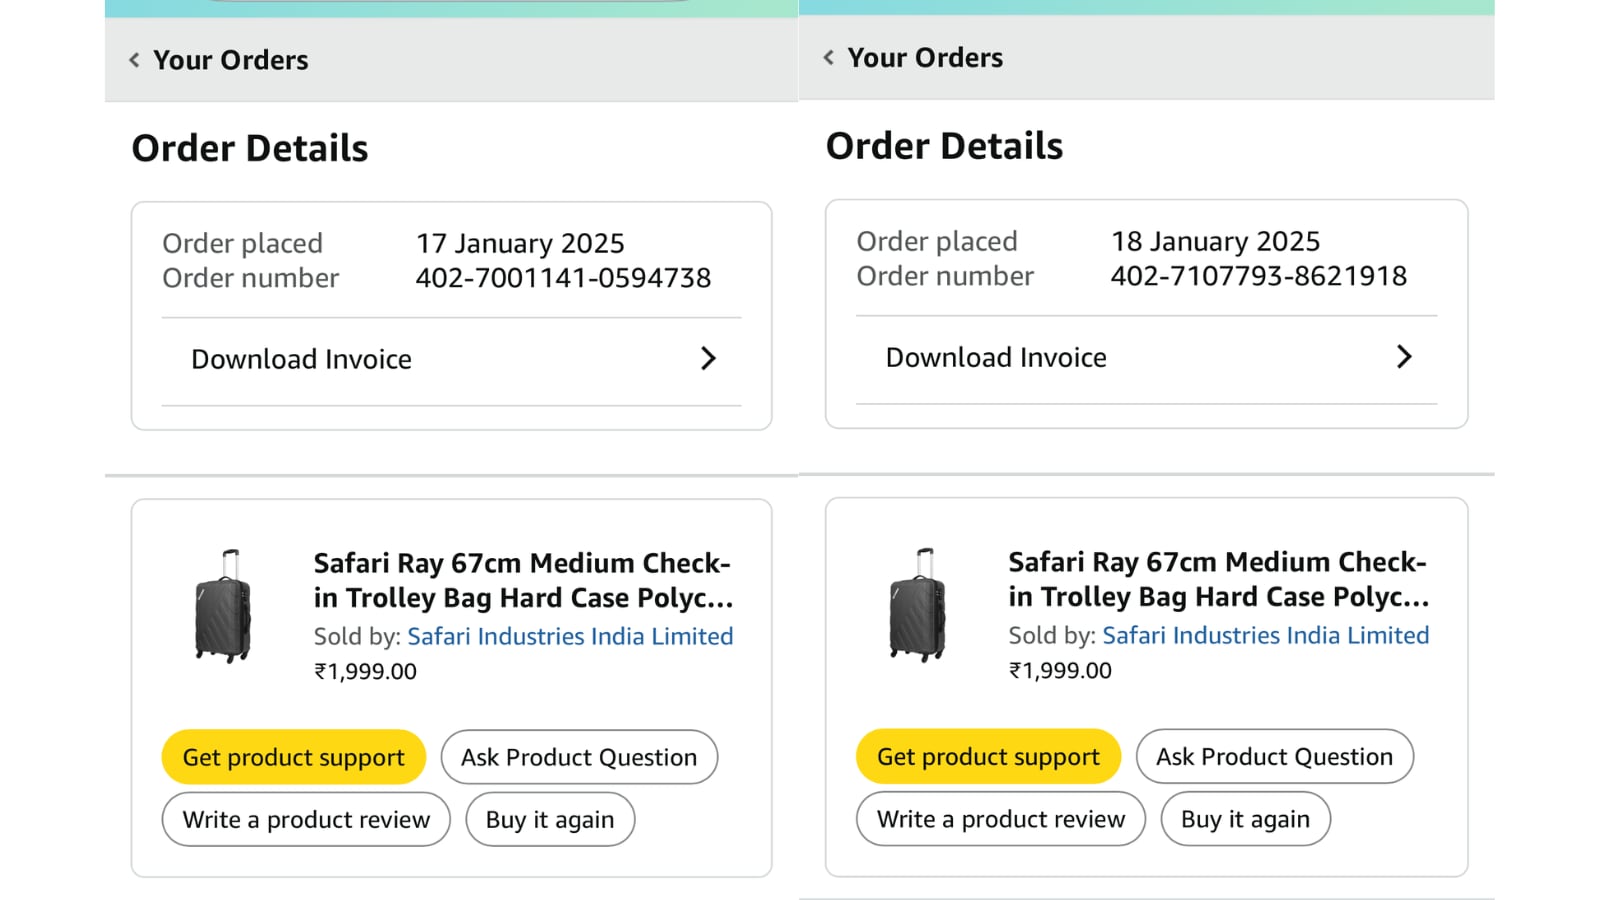Buy it again in 17 January order
The width and height of the screenshot is (1600, 900).
pos(550,820)
